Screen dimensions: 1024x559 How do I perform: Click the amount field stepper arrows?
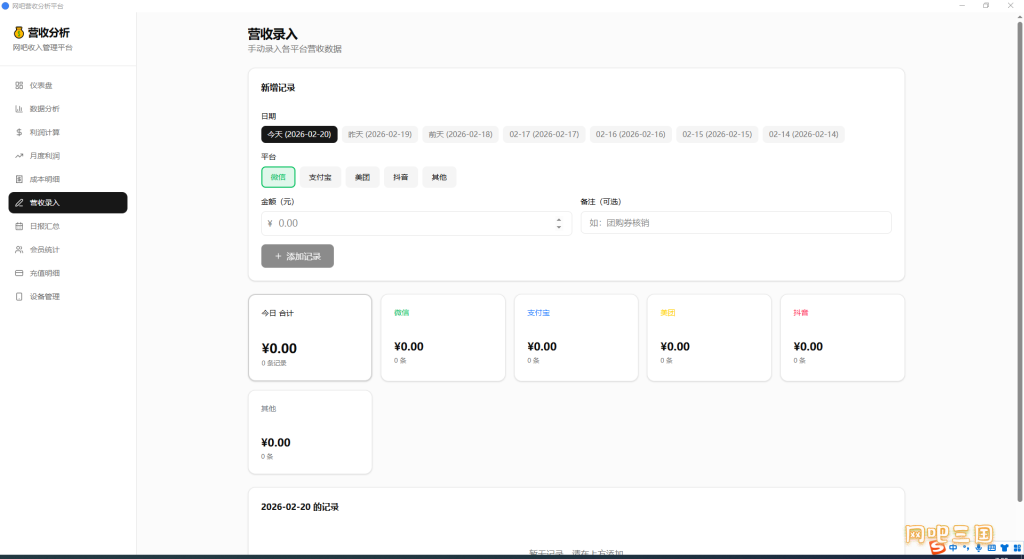pos(559,223)
